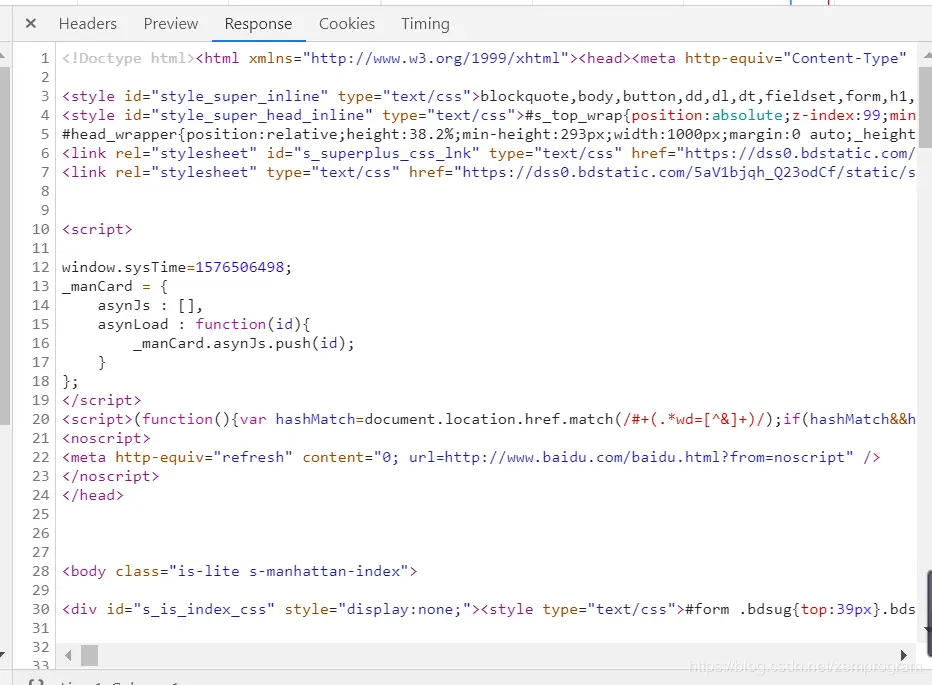
Task: Open the Timing tab
Action: click(x=425, y=24)
